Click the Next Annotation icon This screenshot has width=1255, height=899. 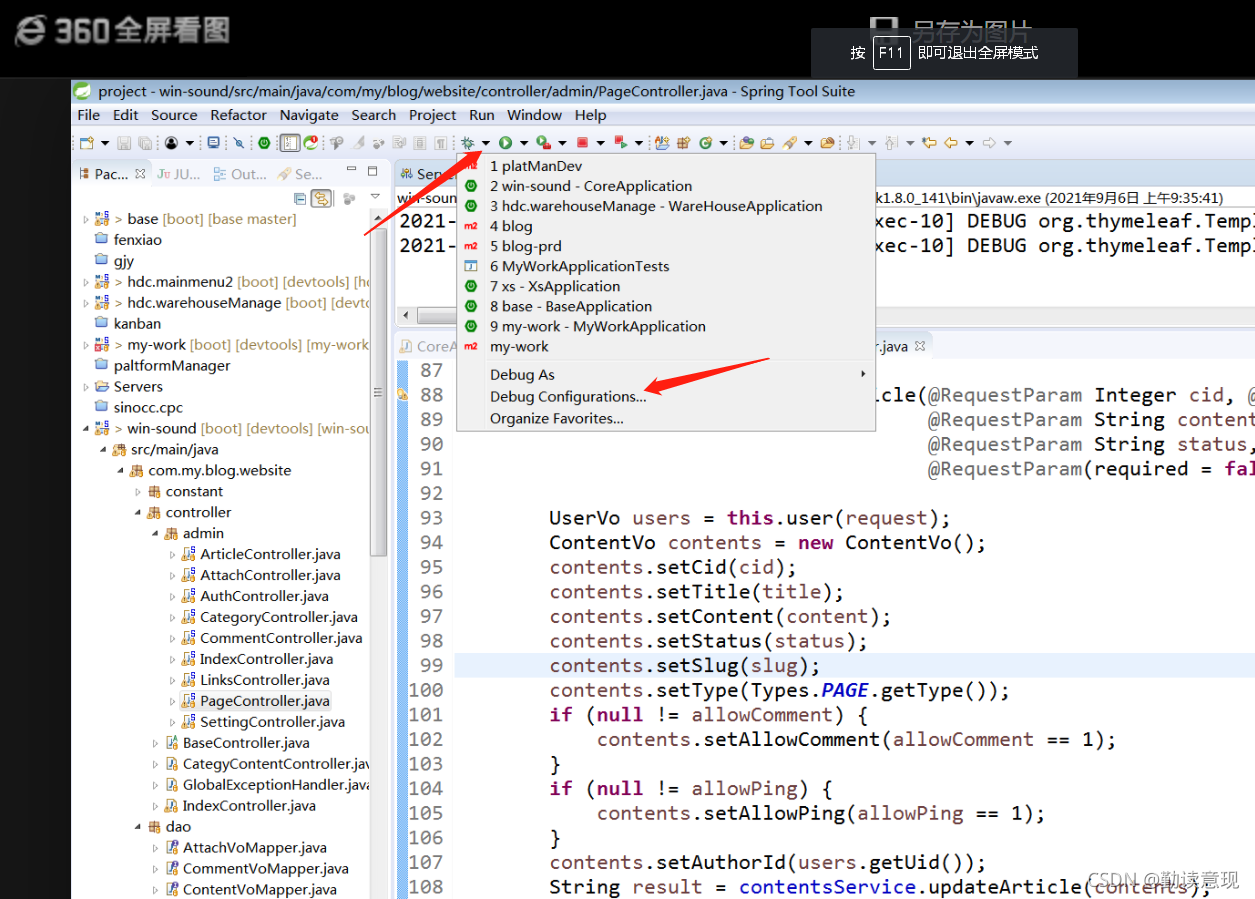(x=852, y=143)
